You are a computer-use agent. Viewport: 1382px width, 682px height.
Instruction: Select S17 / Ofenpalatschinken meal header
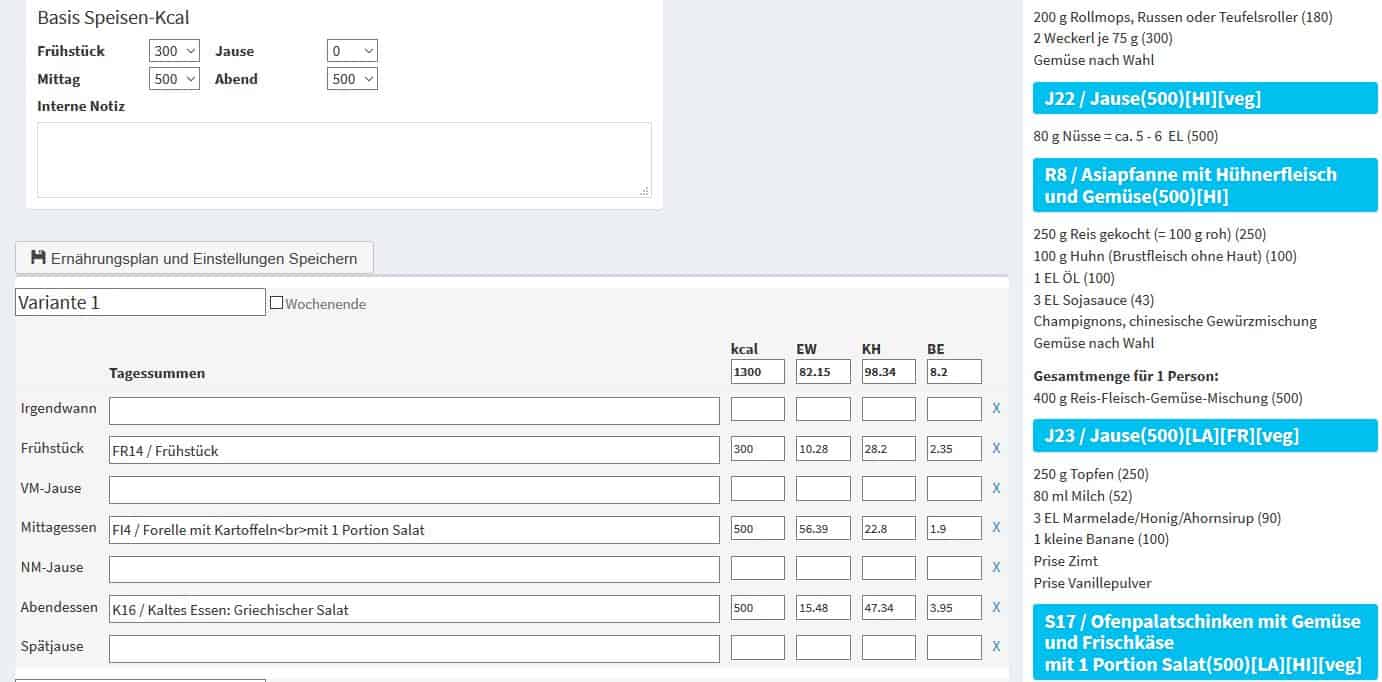1204,642
